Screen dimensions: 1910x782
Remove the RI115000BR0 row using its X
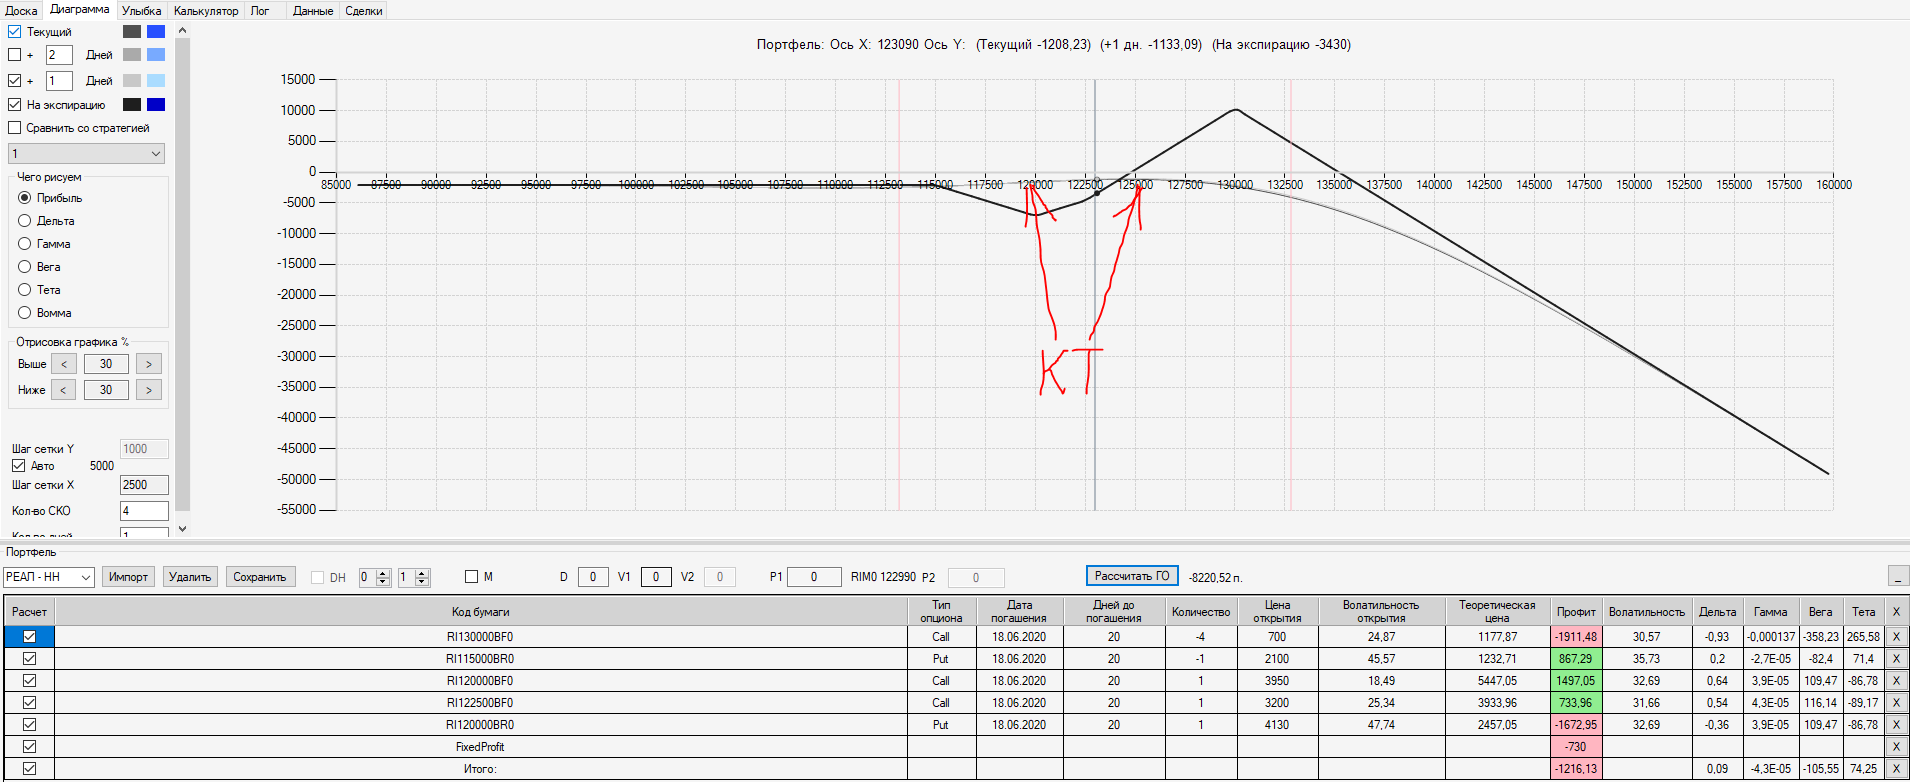[x=1895, y=659]
